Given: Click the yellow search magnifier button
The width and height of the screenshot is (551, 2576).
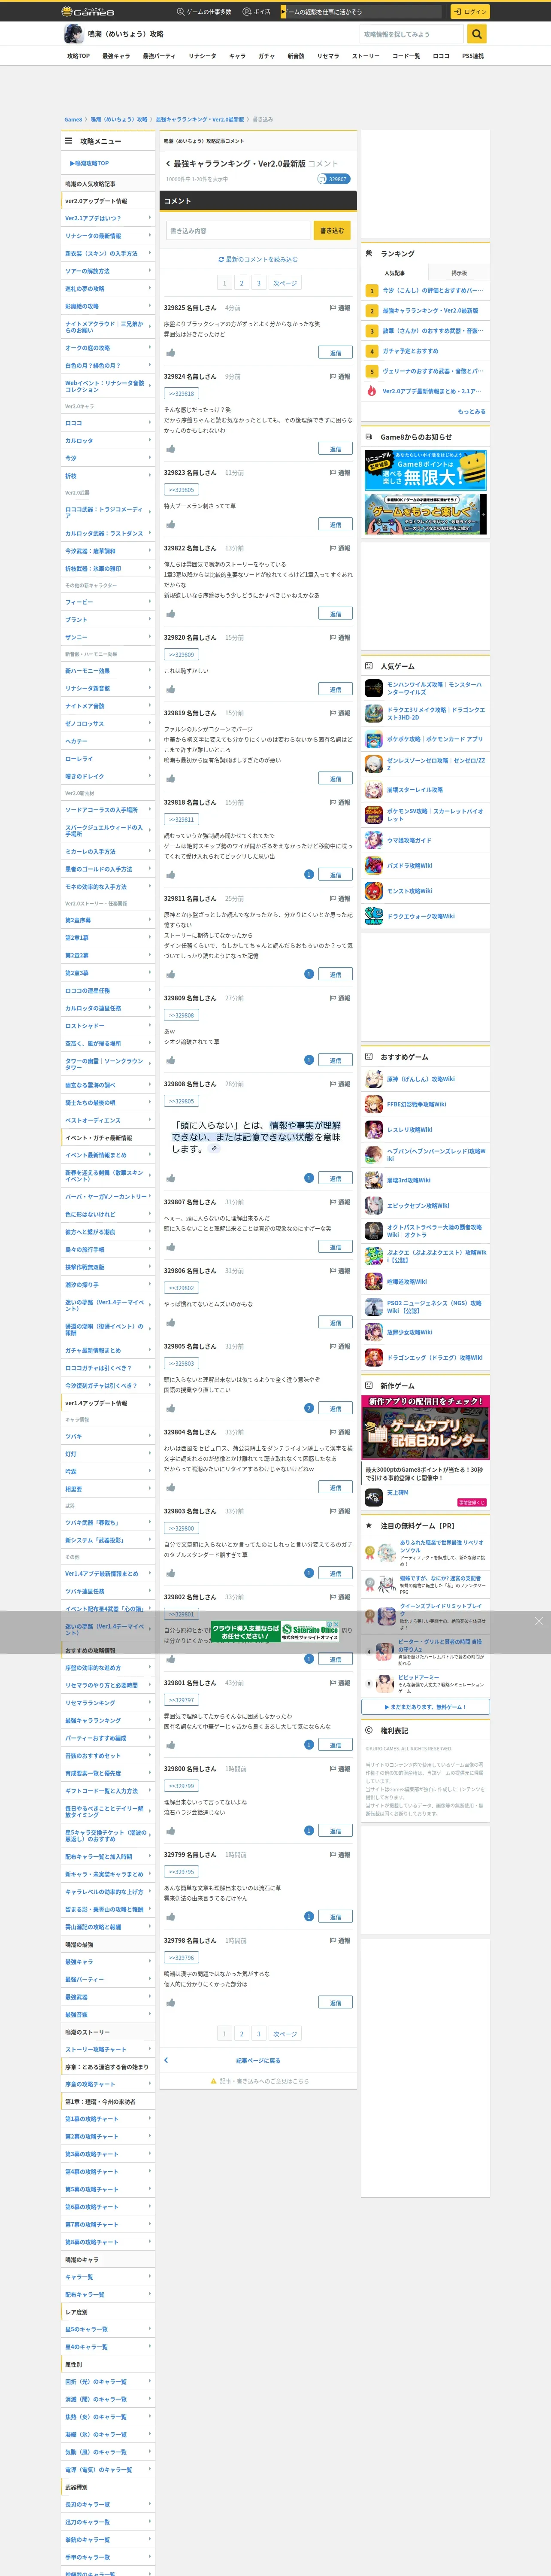Looking at the screenshot, I should click(x=477, y=34).
